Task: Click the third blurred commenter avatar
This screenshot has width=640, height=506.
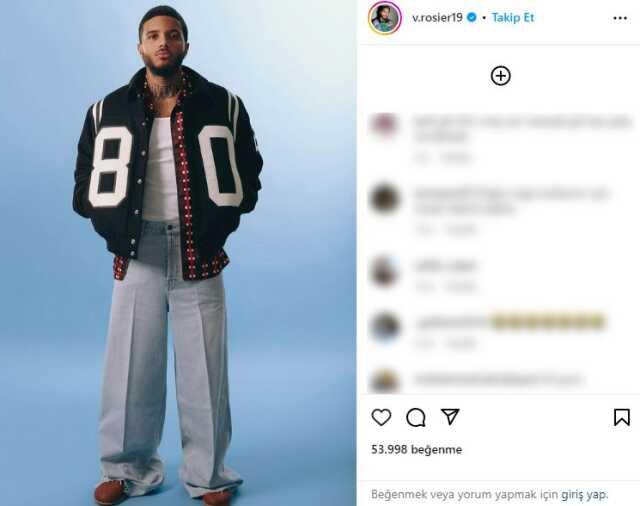Action: (384, 271)
